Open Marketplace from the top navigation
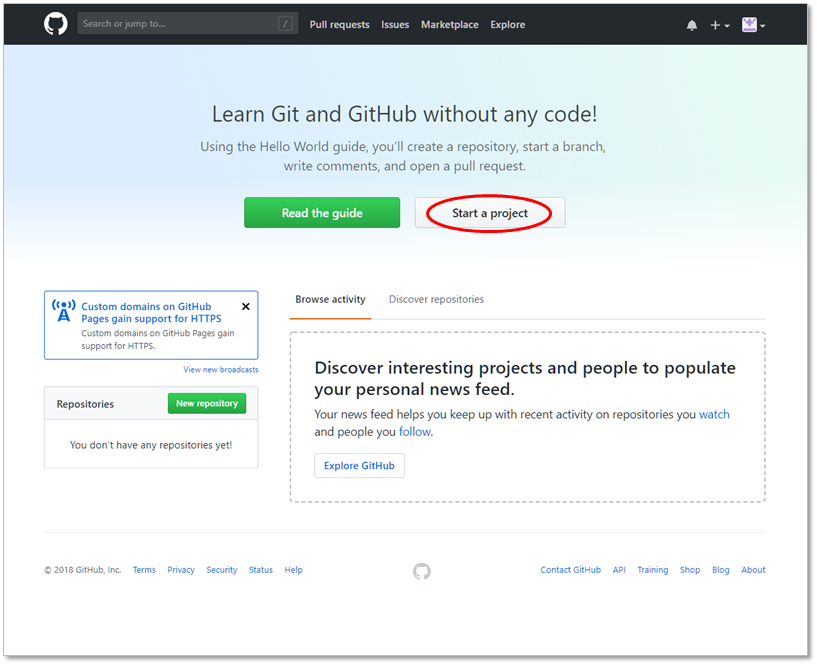 tap(449, 24)
